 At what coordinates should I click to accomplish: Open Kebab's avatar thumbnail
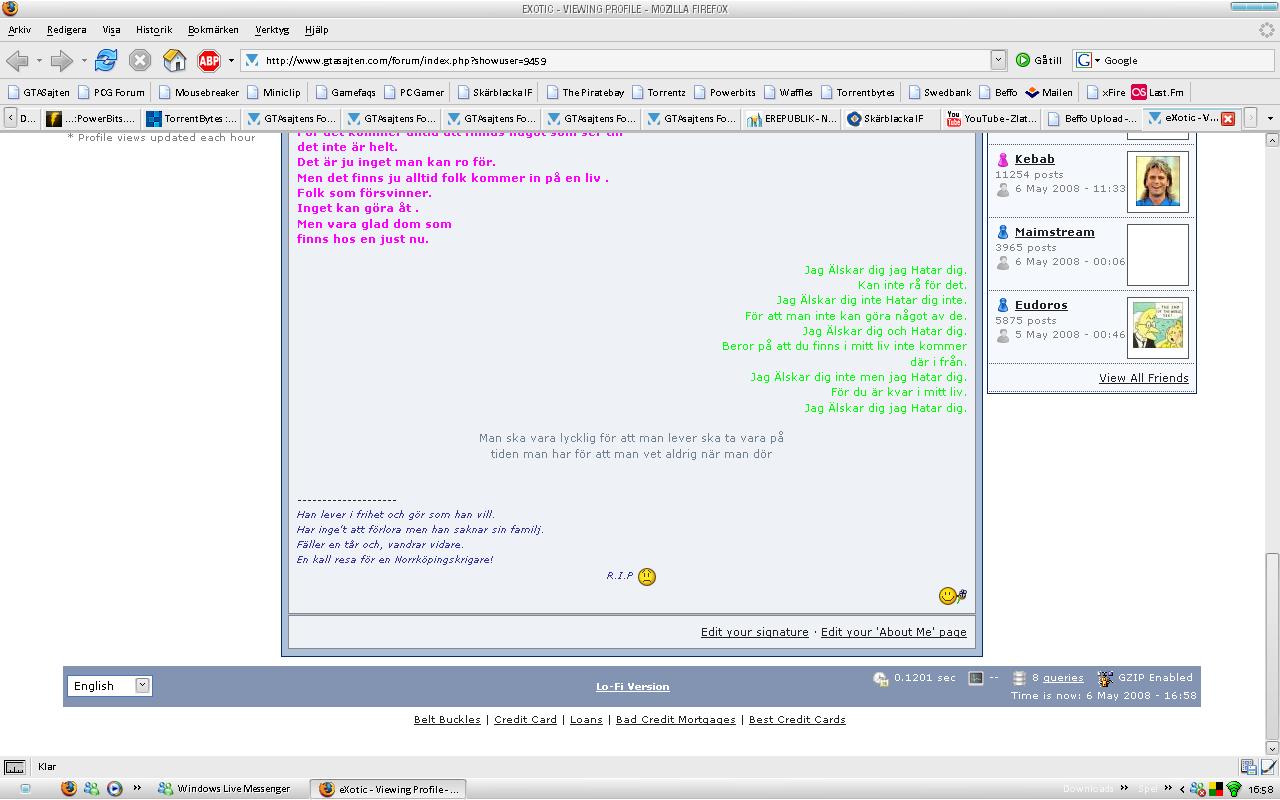[x=1157, y=182]
